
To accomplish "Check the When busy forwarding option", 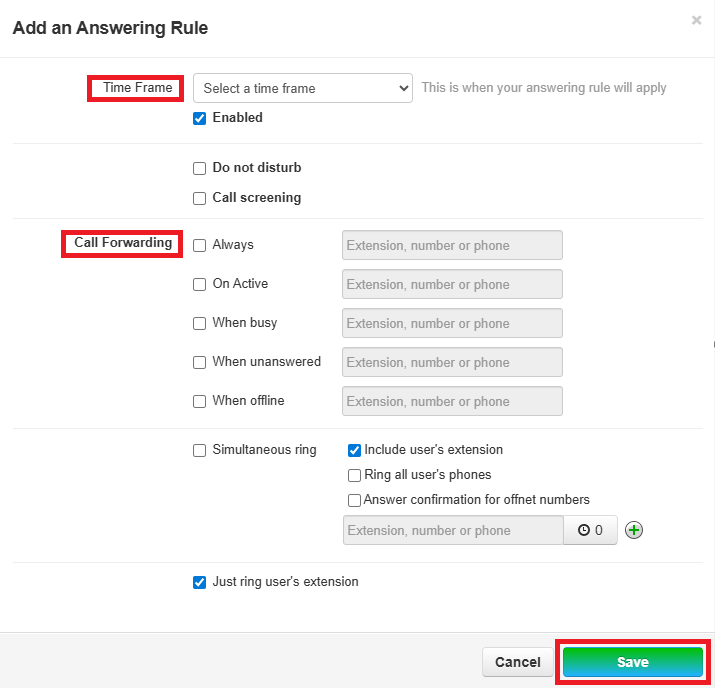I will click(x=199, y=323).
